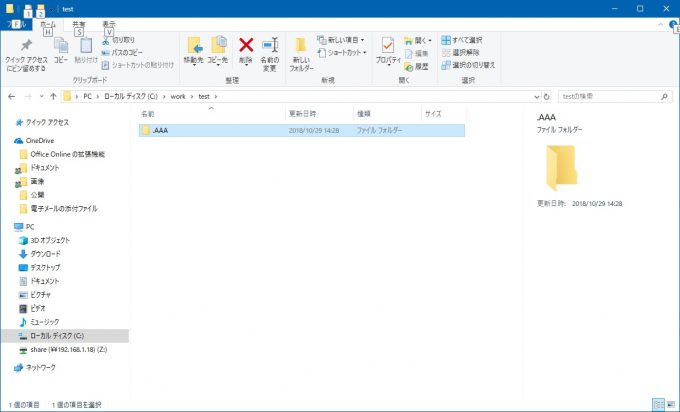The image size is (680, 412).
Task: Click Rename (名前の変更) icon
Action: [270, 55]
